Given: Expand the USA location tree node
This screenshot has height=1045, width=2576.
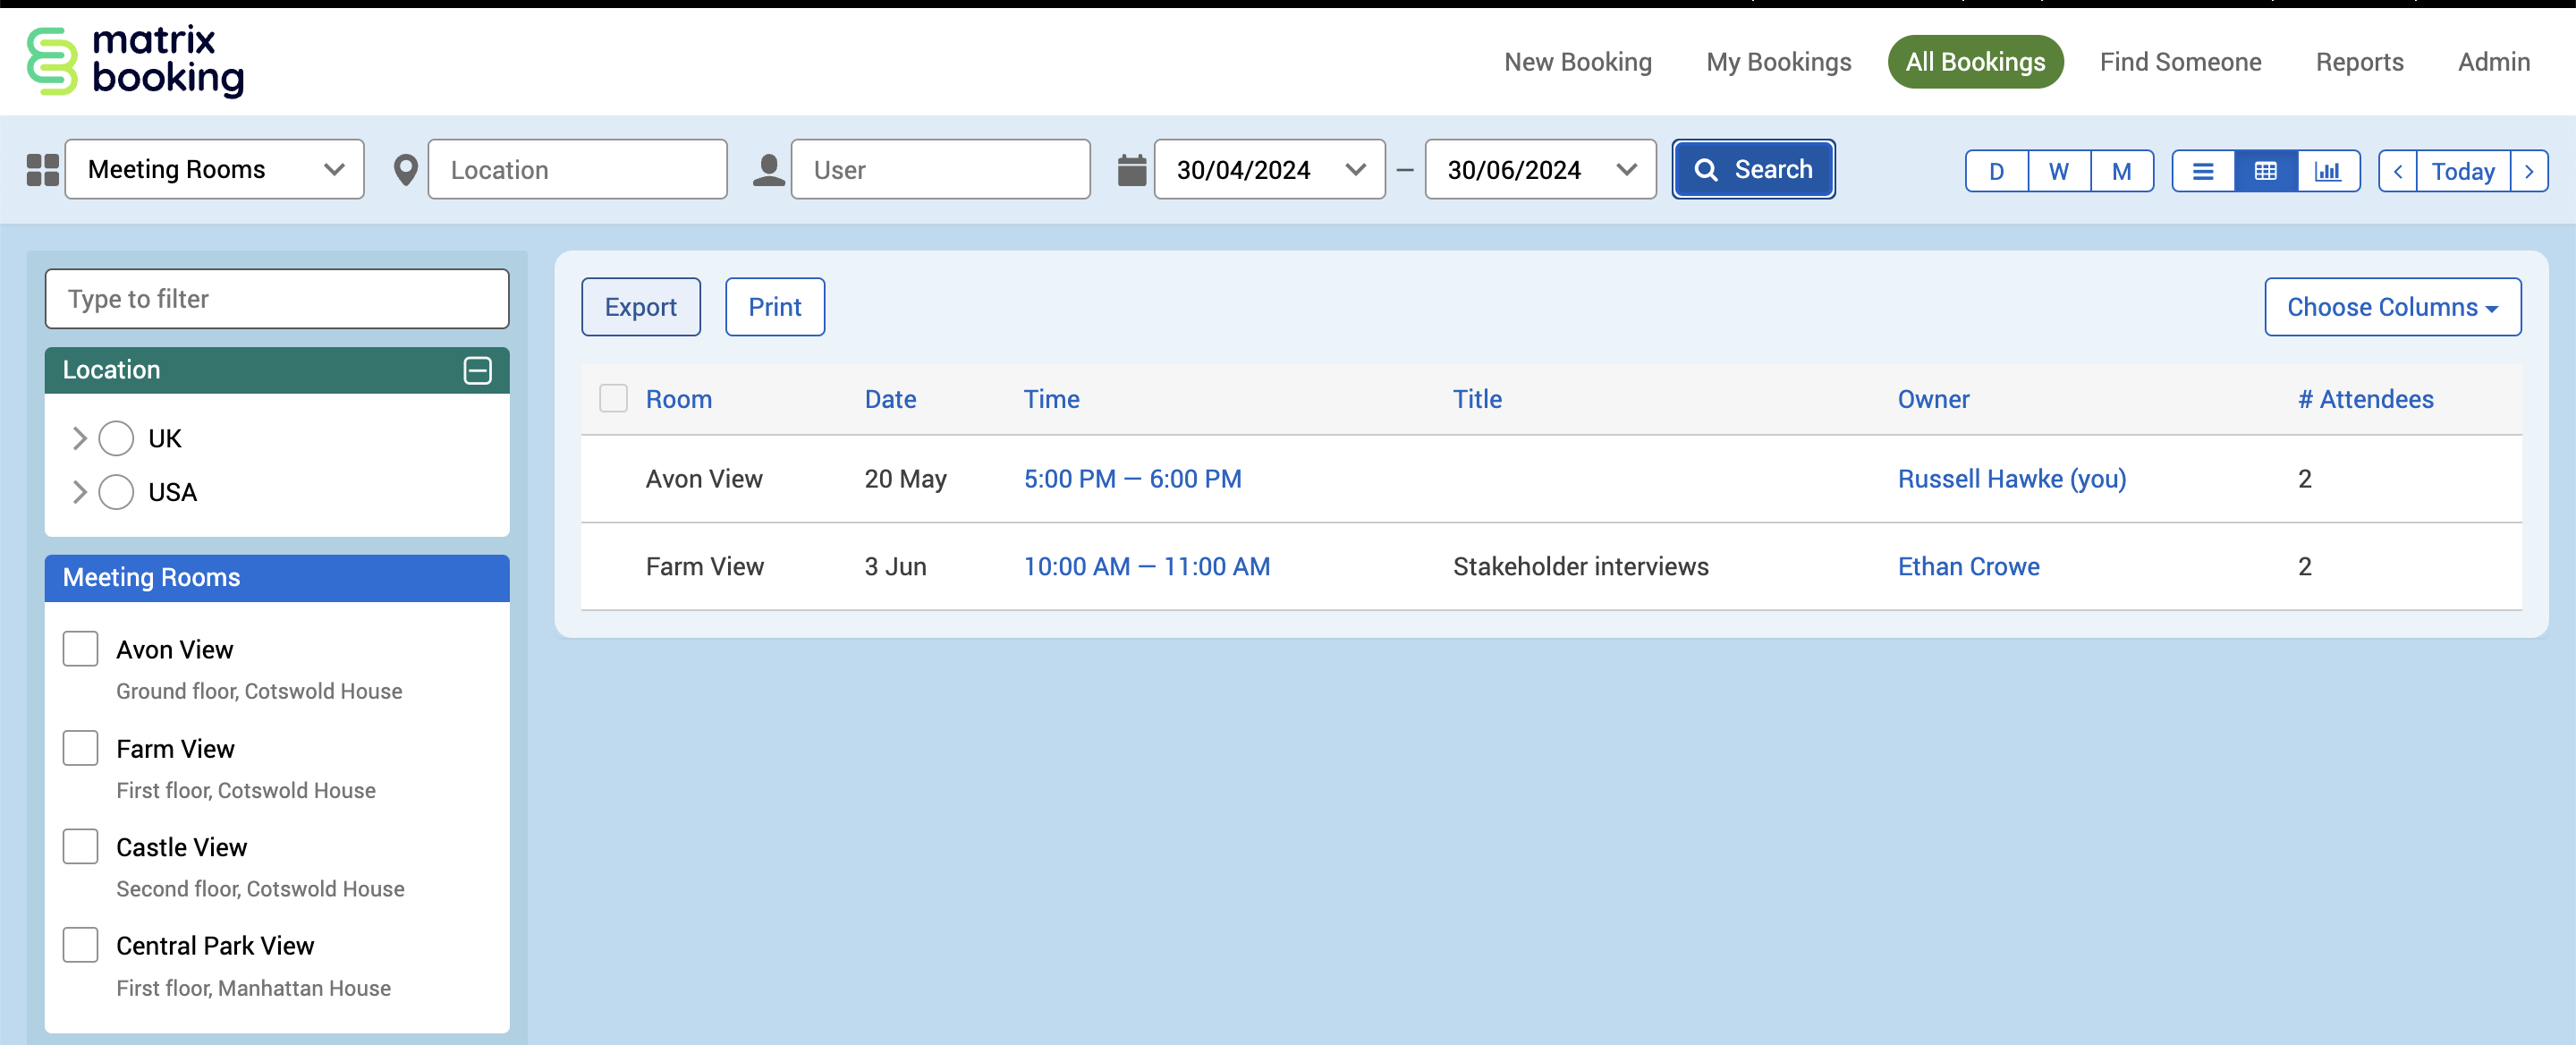Looking at the screenshot, I should pos(79,492).
